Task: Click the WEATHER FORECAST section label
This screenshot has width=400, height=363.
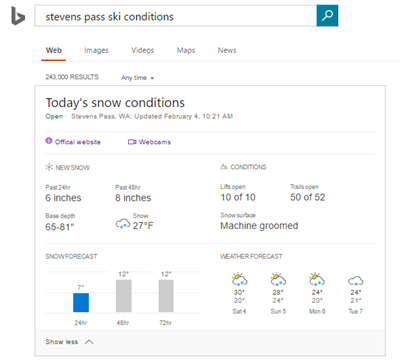Action: tap(251, 256)
